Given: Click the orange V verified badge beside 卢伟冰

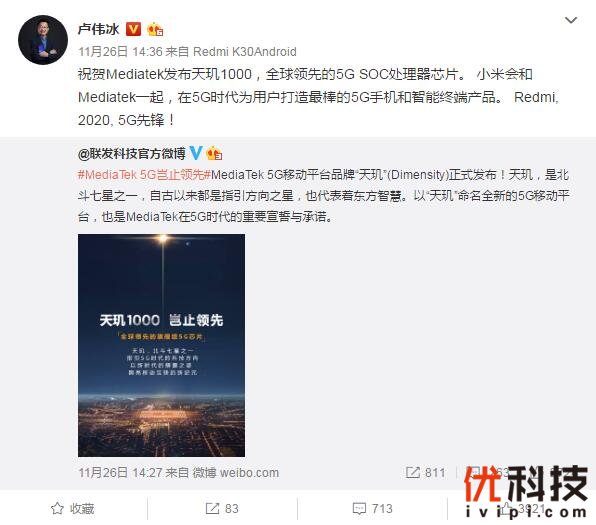Looking at the screenshot, I should click(133, 29).
